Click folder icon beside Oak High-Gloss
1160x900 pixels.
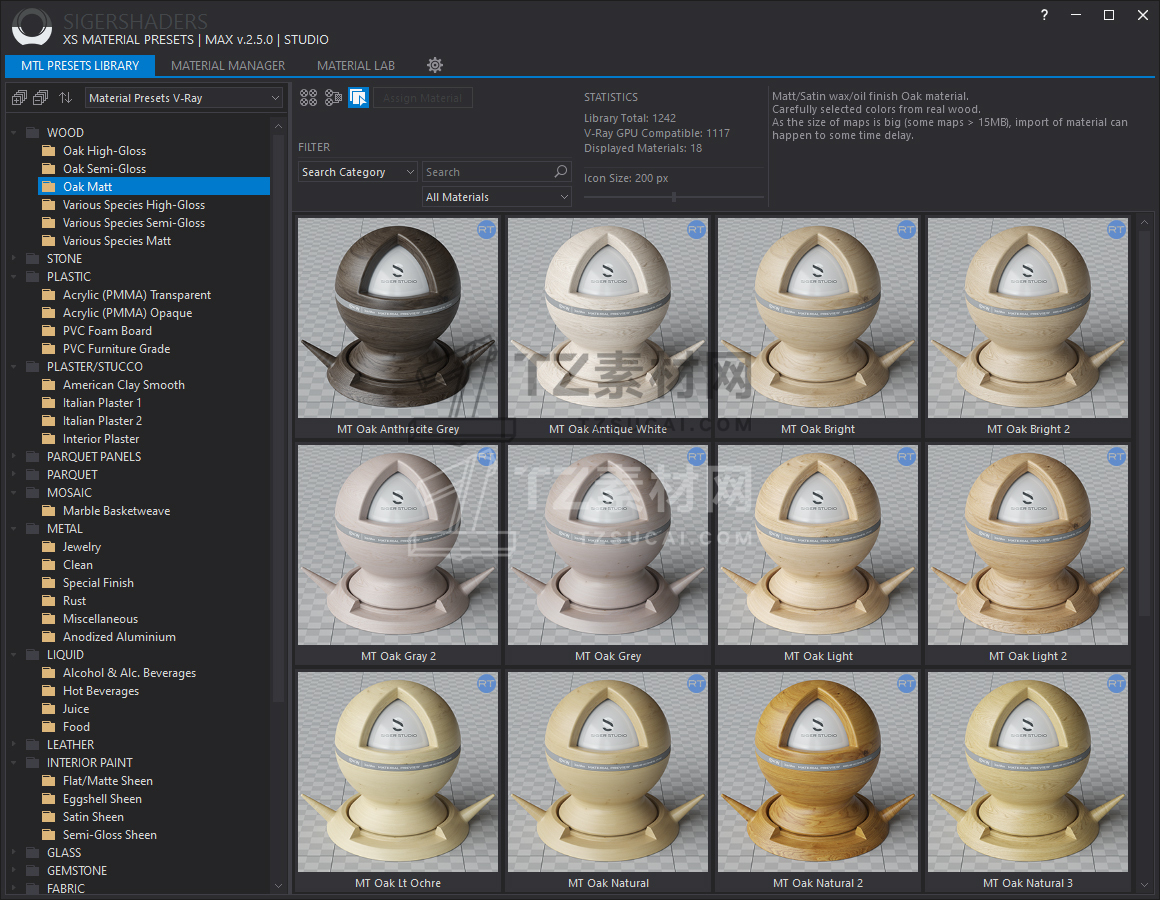pyautogui.click(x=49, y=151)
